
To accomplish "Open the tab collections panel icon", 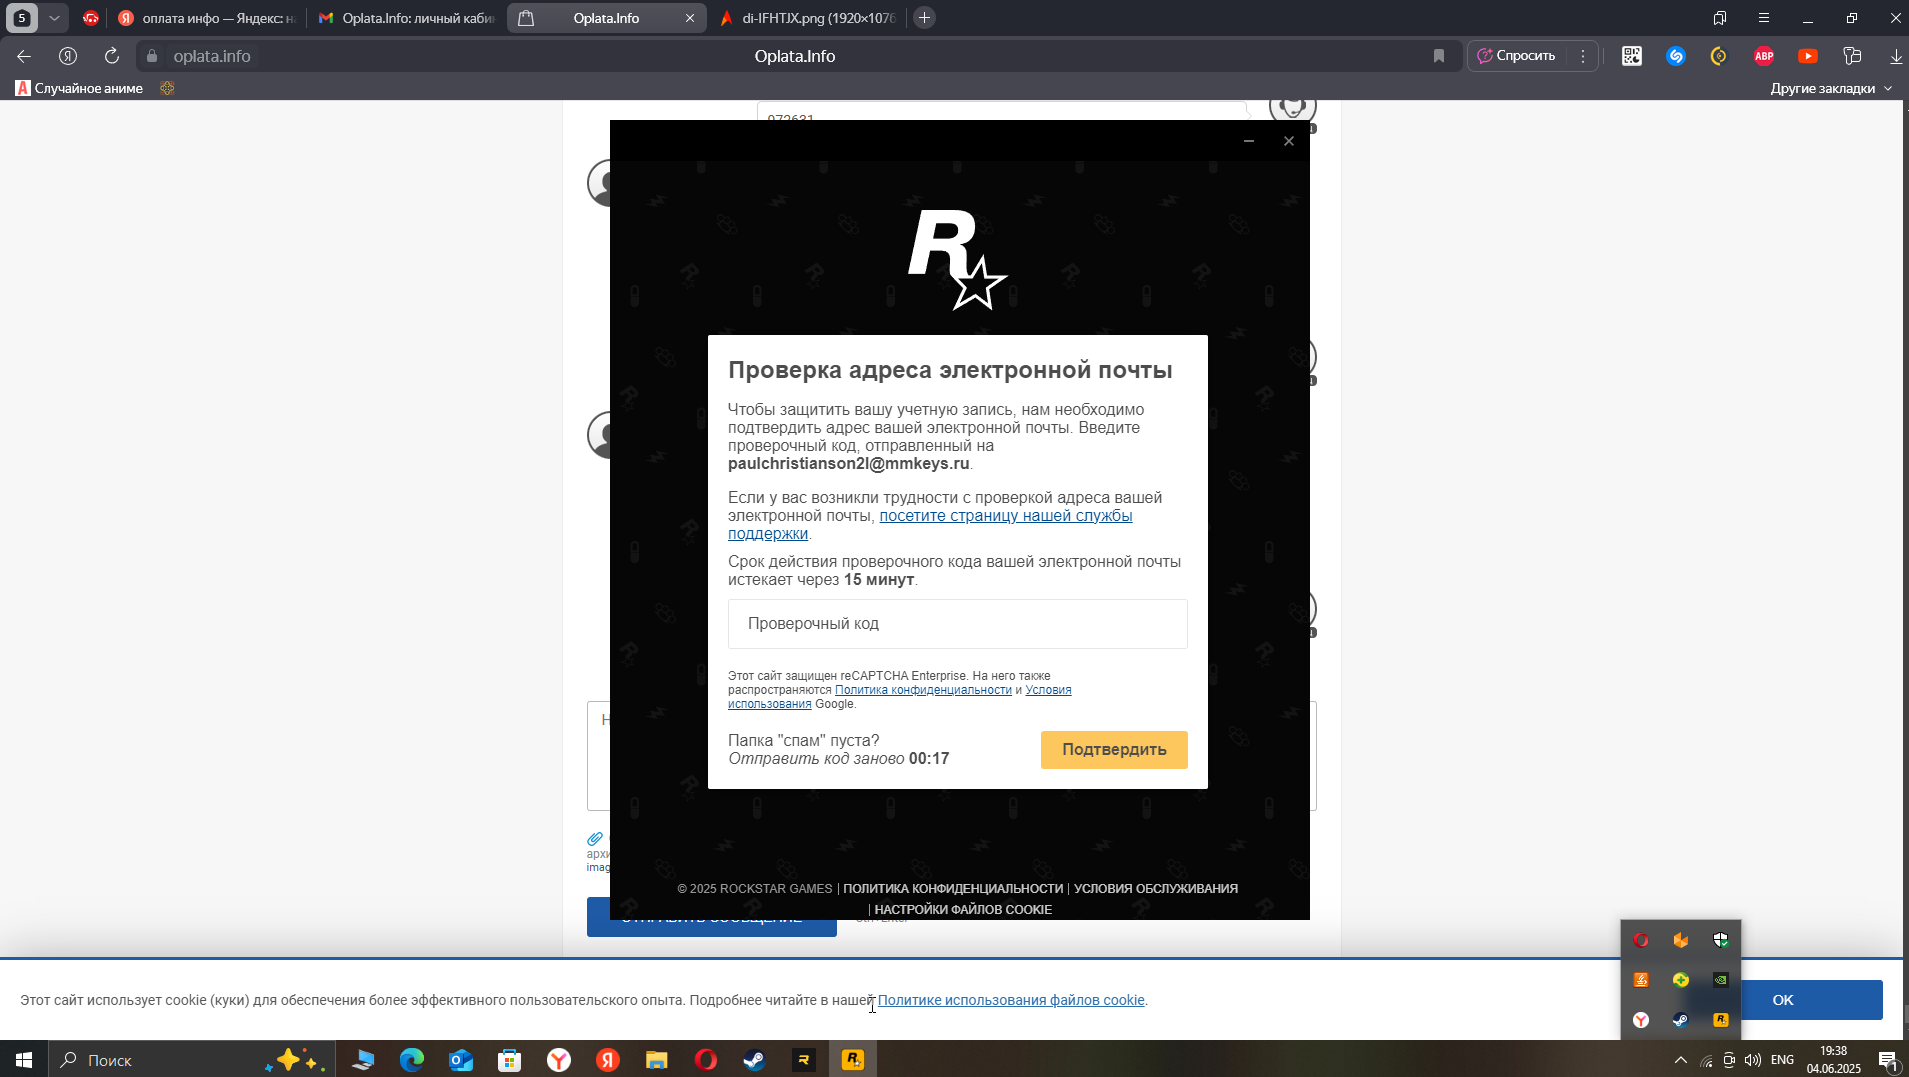I will 1720,18.
